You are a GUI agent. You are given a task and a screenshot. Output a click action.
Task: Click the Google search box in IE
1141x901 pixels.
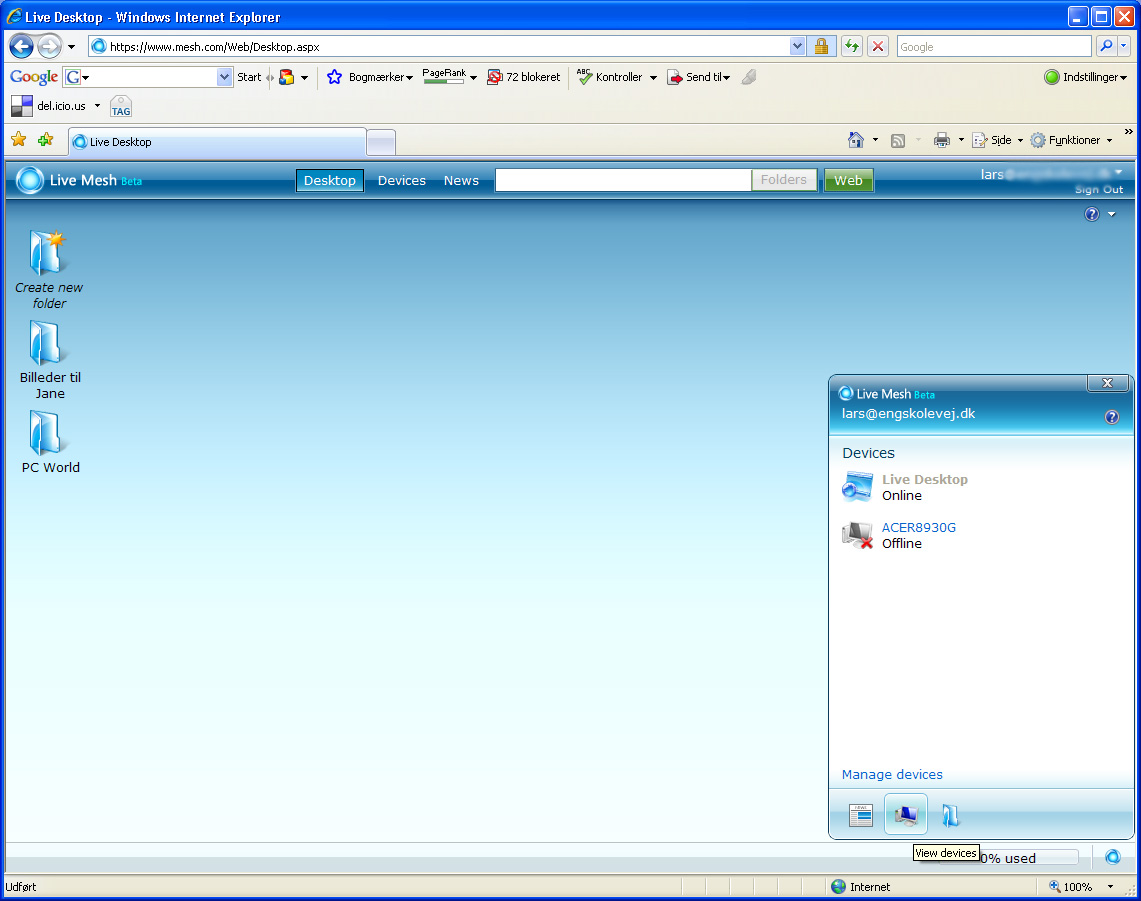click(x=994, y=47)
